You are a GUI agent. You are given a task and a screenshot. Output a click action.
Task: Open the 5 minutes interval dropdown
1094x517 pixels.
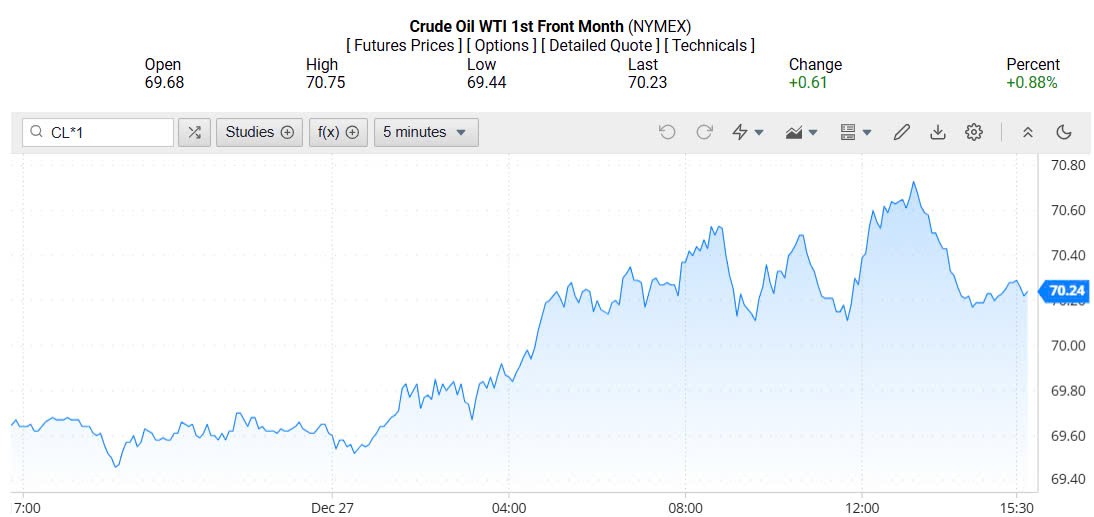(x=426, y=132)
